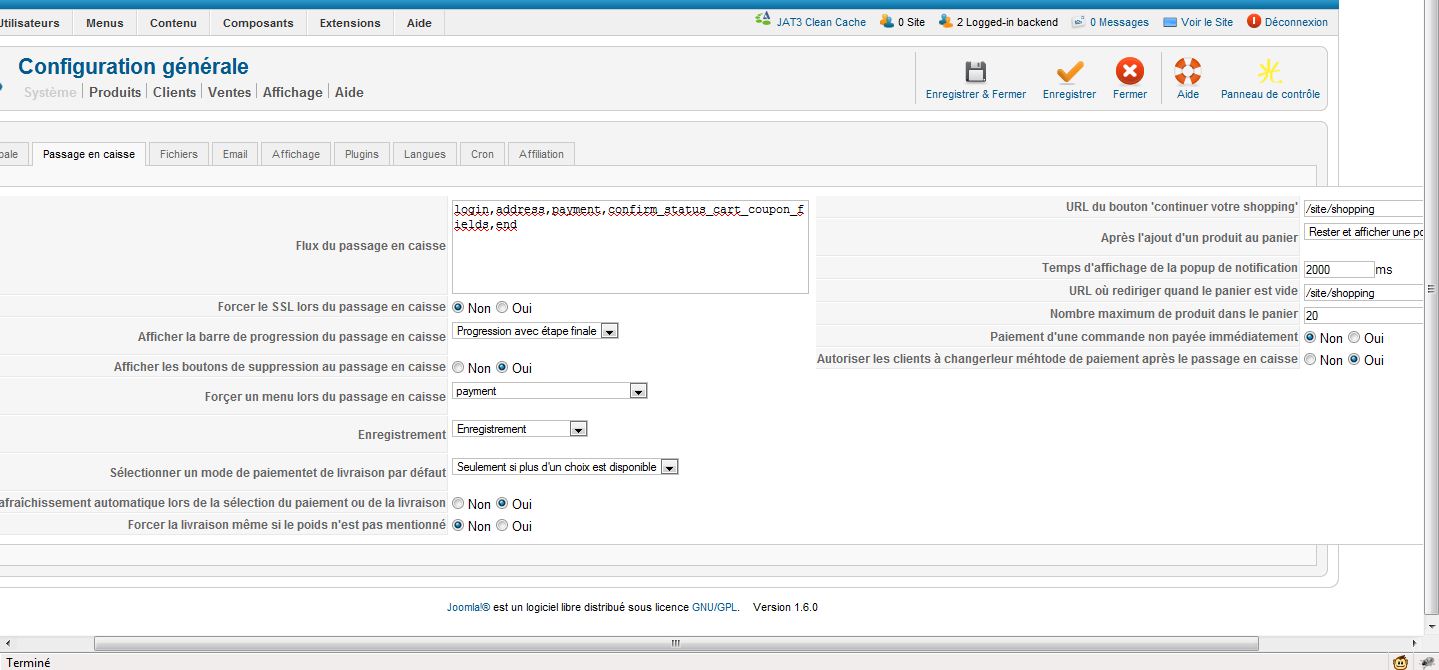The image size is (1439, 670).
Task: Select Oui for Paiement d'une commande non payée
Action: [1354, 338]
